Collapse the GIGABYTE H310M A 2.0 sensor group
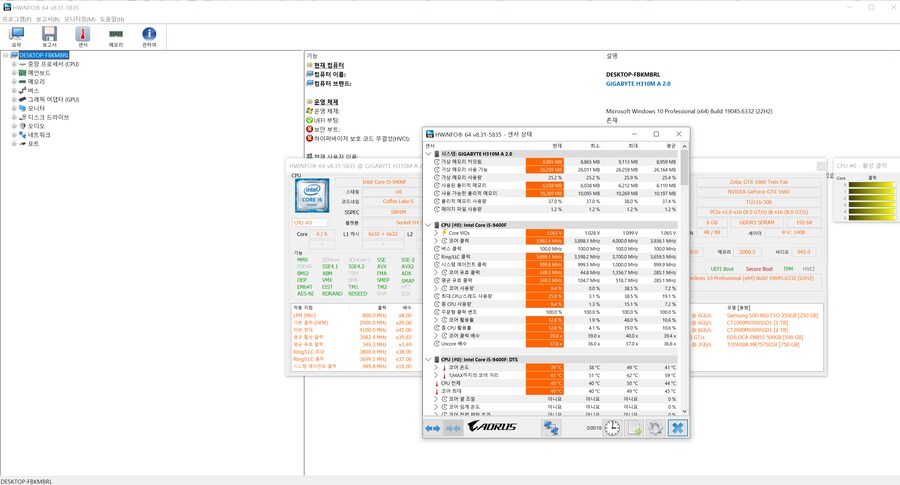 pyautogui.click(x=429, y=154)
